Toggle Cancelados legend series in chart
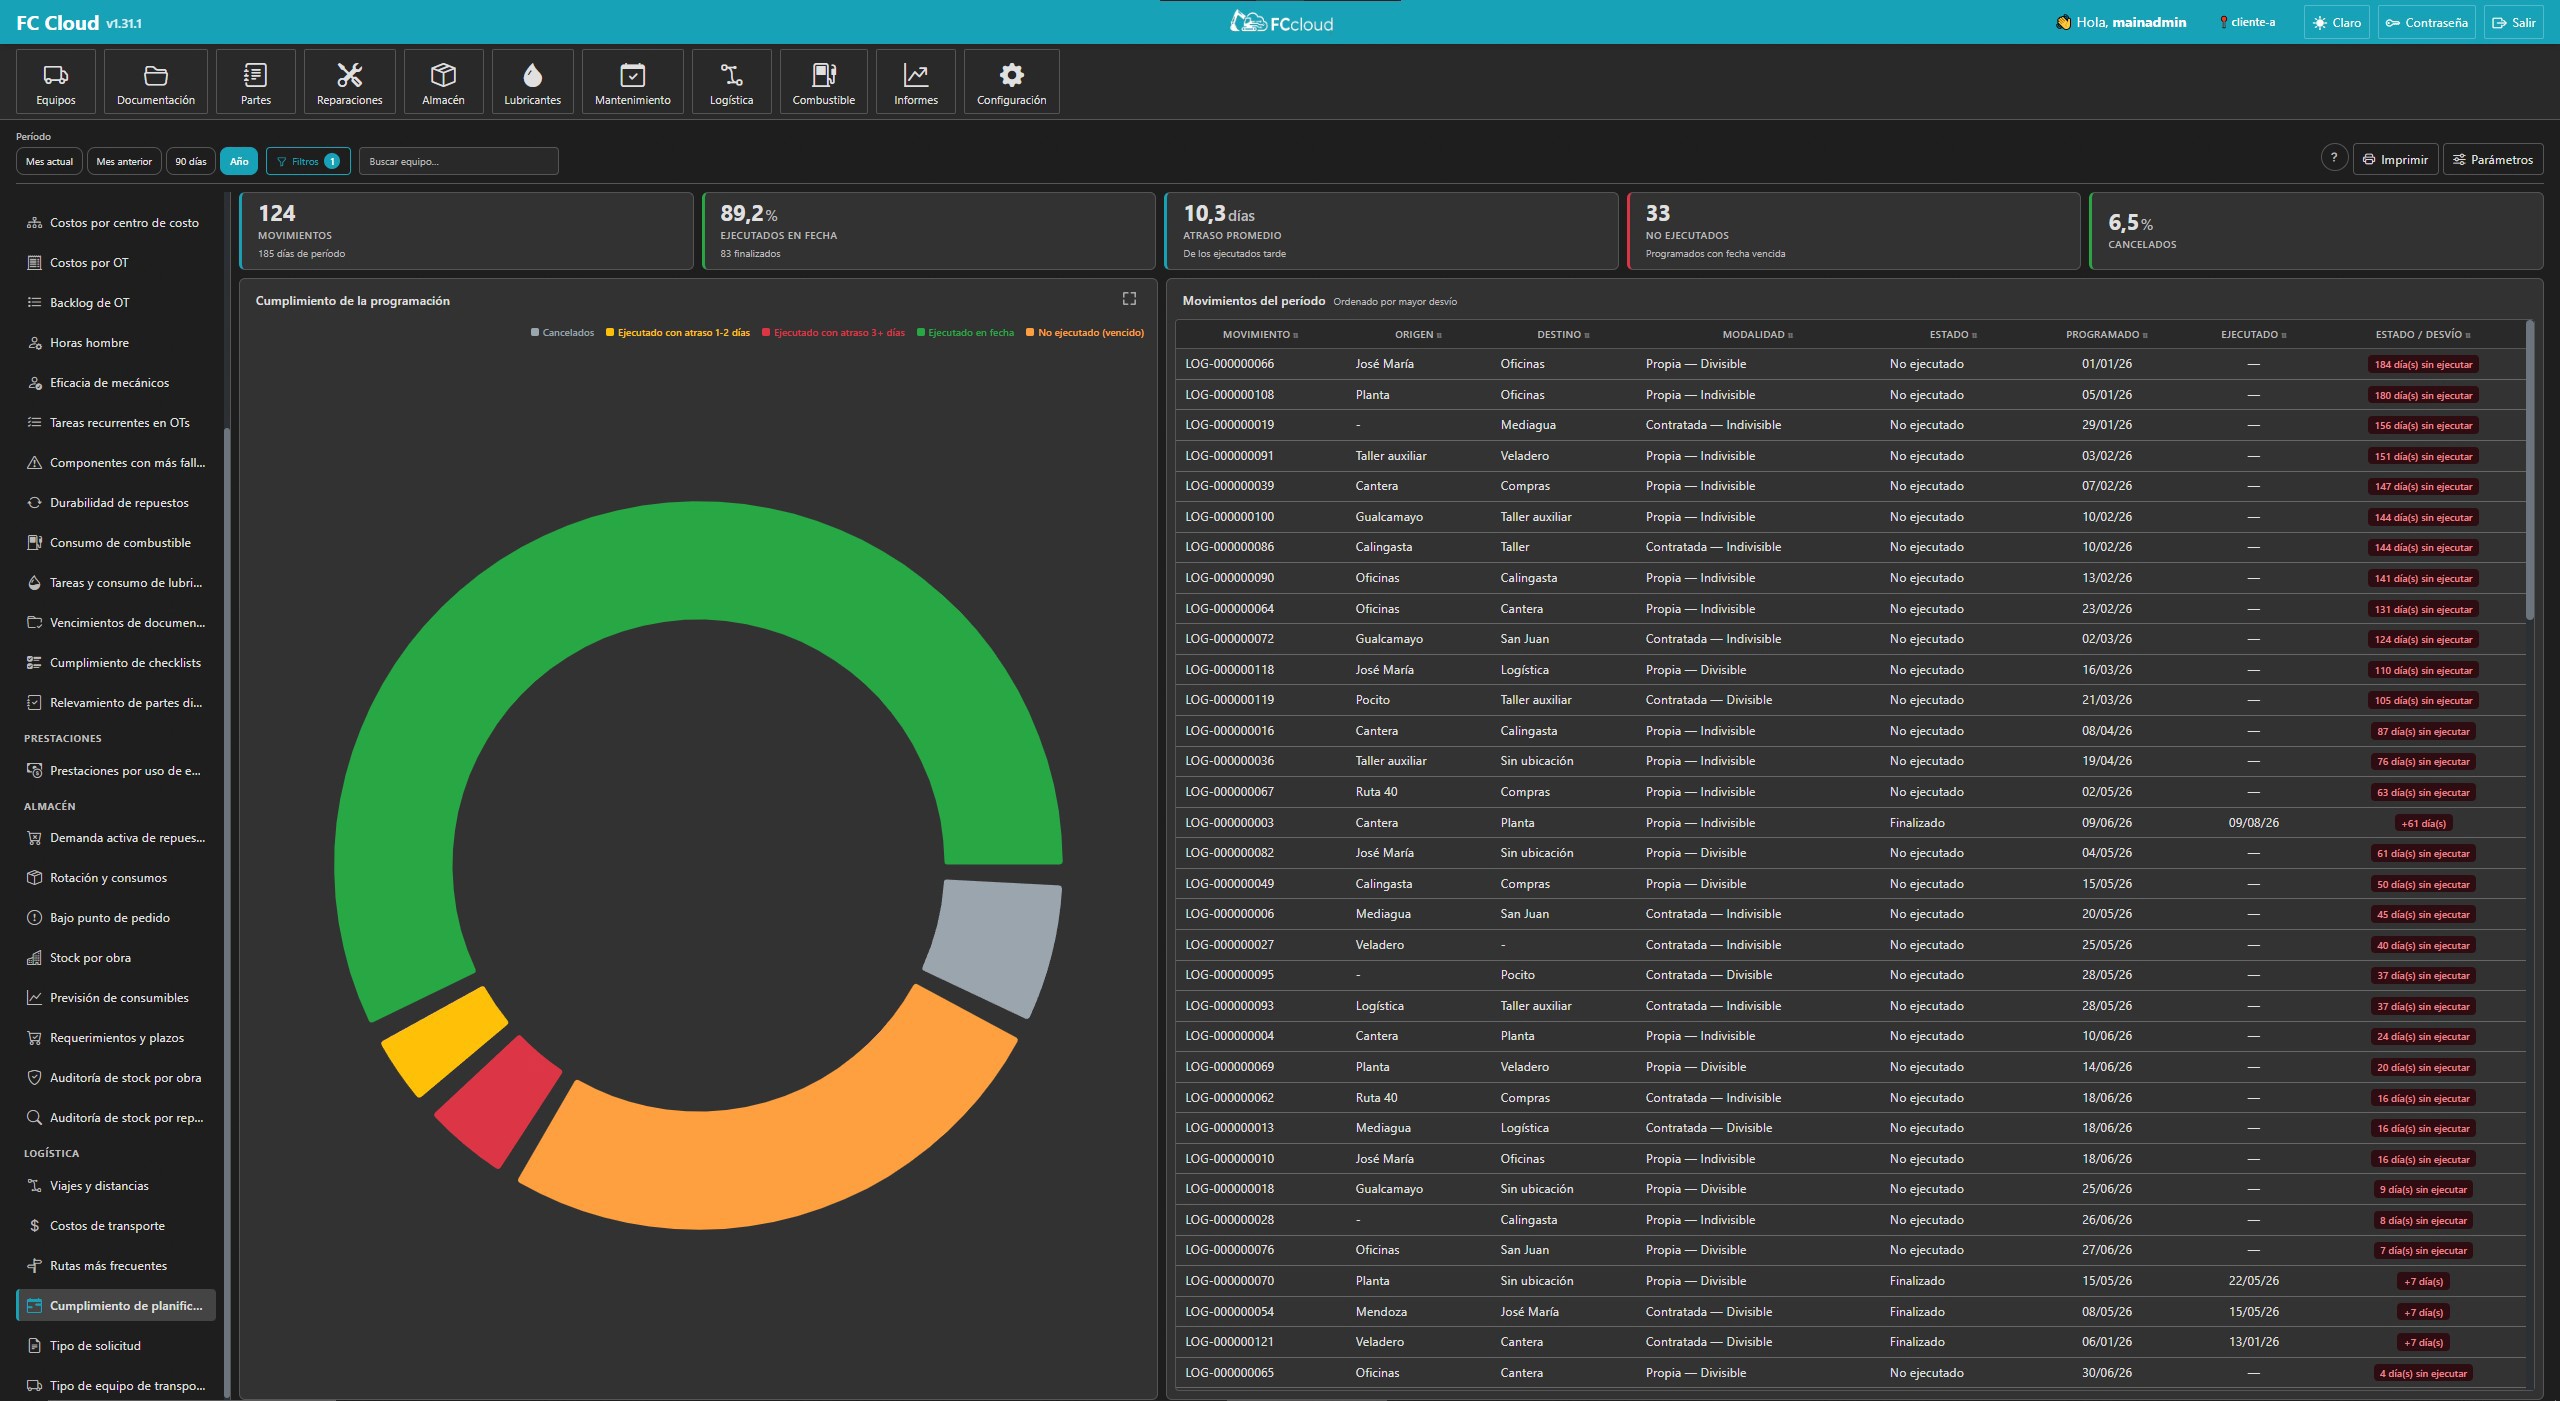This screenshot has width=2560, height=1401. click(x=562, y=333)
